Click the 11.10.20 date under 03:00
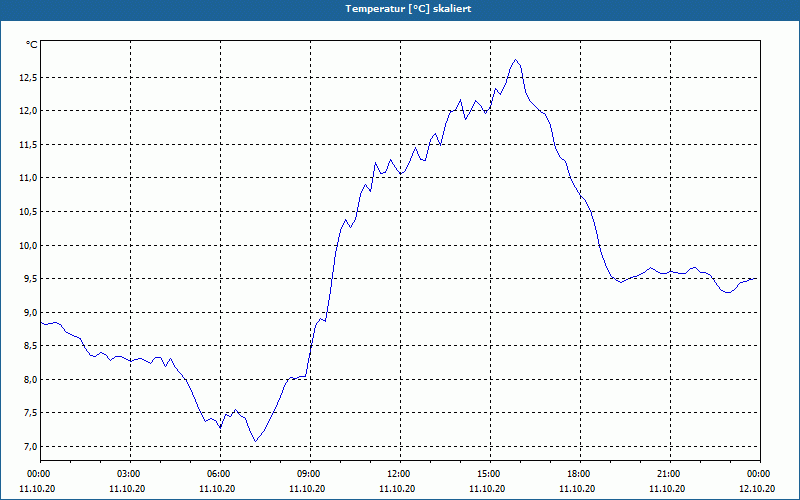The image size is (800, 500). (127, 489)
